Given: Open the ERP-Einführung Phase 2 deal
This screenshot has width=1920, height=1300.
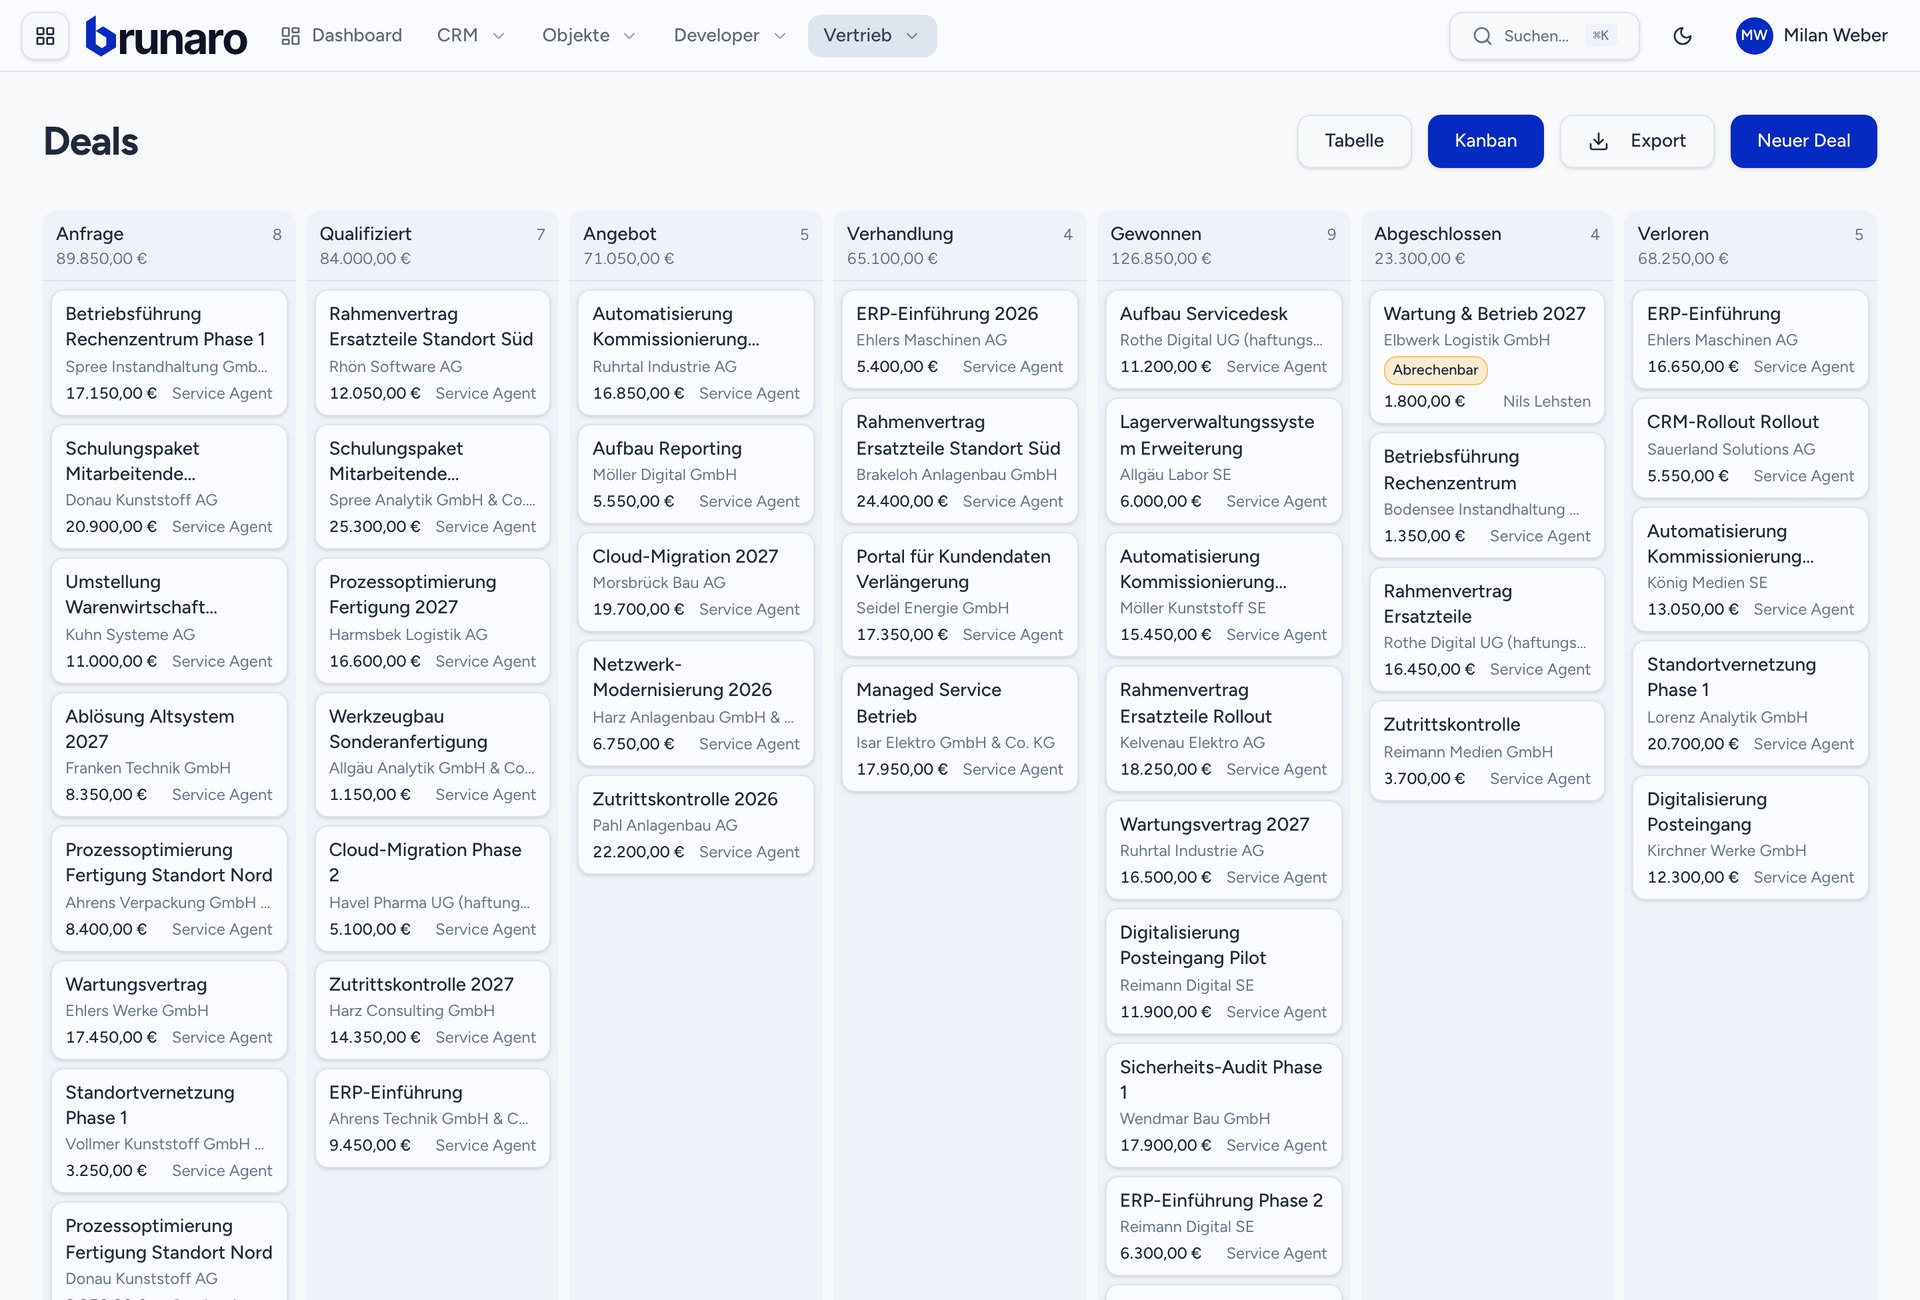Looking at the screenshot, I should click(x=1223, y=1226).
